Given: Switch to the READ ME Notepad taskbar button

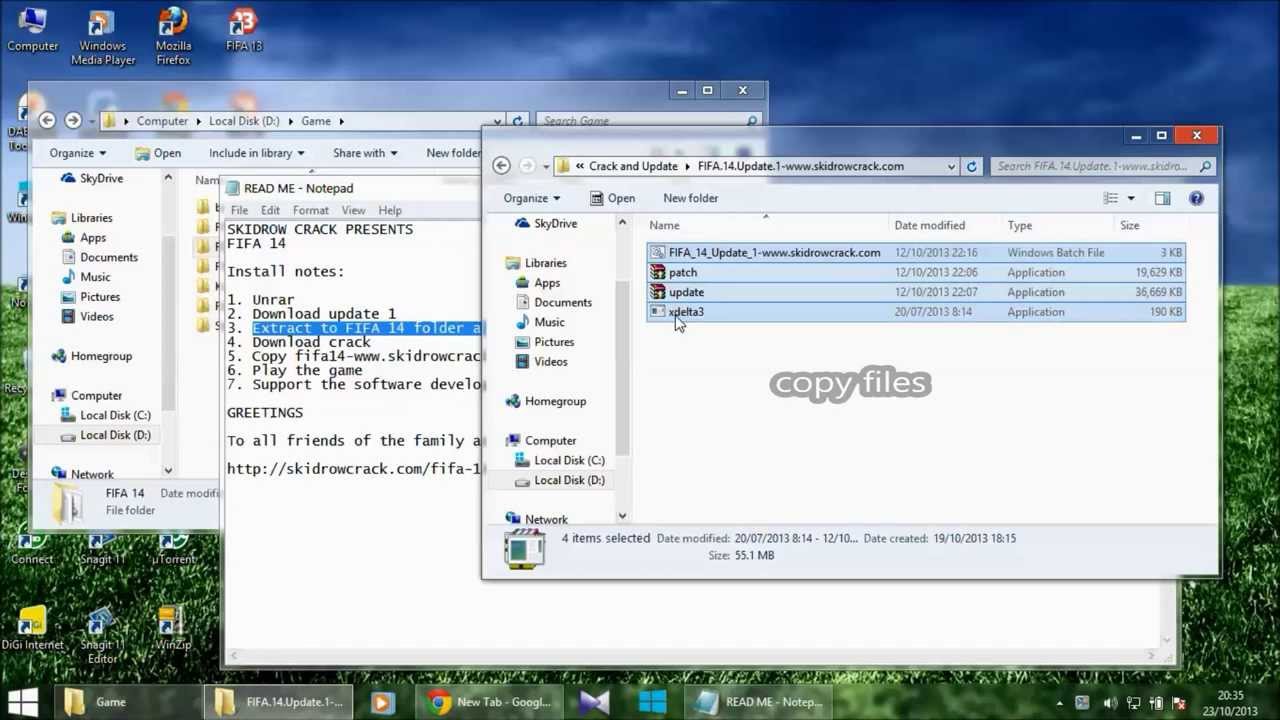Looking at the screenshot, I should point(760,702).
